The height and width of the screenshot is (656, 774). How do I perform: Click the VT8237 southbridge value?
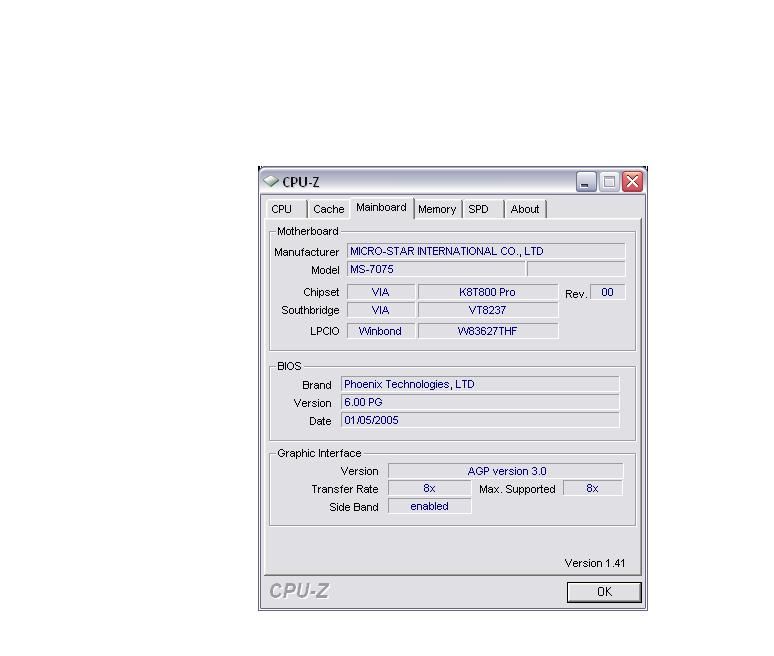(x=488, y=310)
